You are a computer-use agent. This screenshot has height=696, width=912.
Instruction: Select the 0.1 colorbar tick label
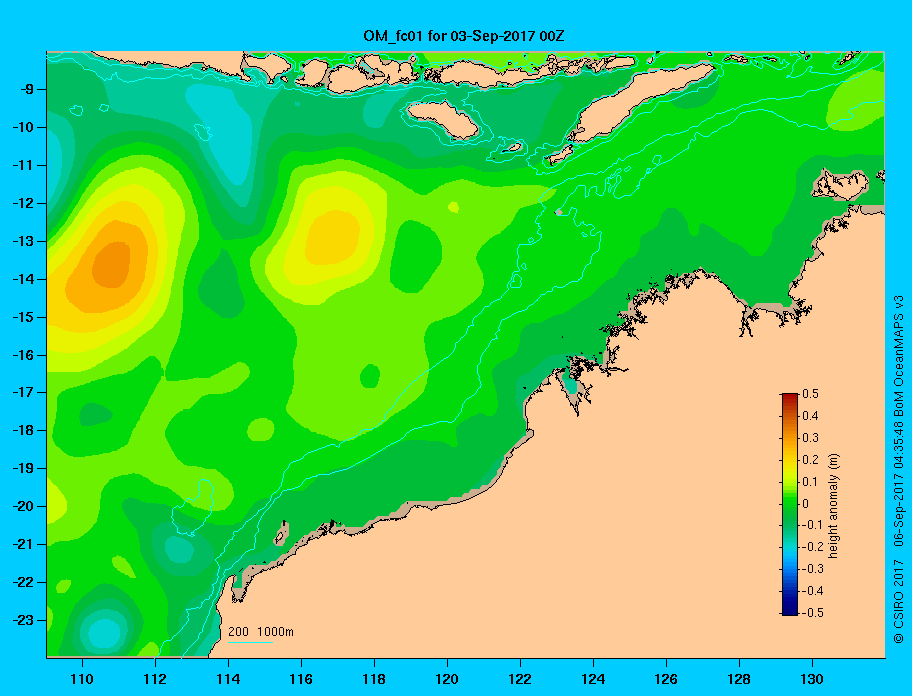point(810,481)
